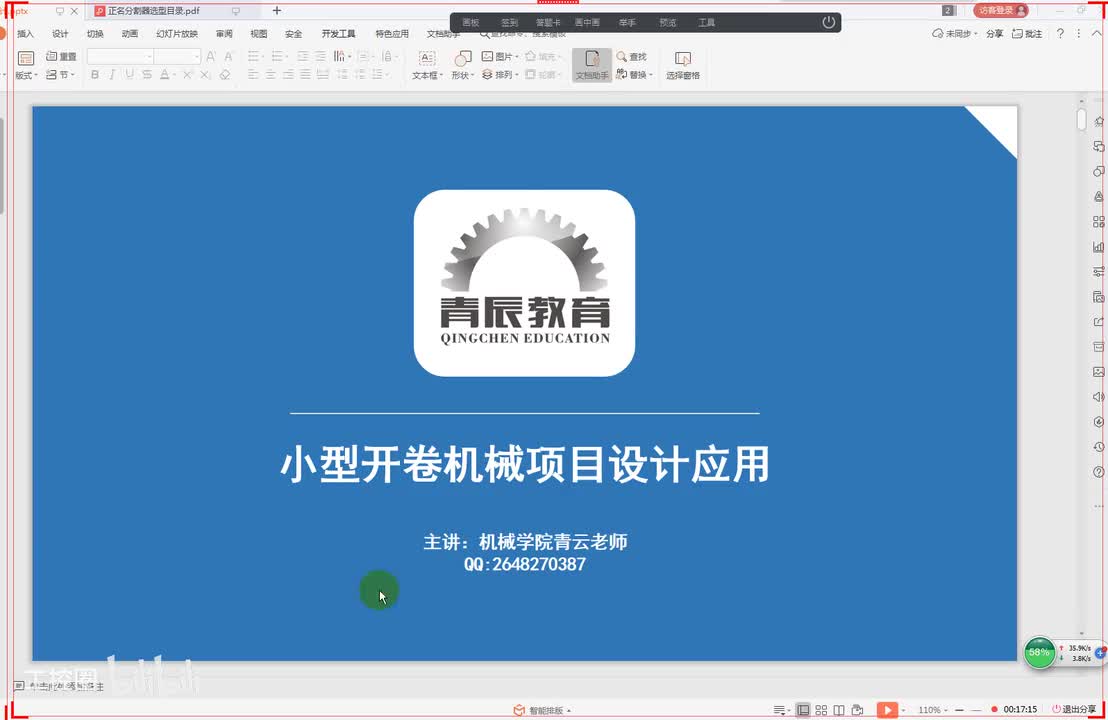Screen dimensions: 1108x720
Task: Zoom out using the minus button
Action: [x=960, y=710]
